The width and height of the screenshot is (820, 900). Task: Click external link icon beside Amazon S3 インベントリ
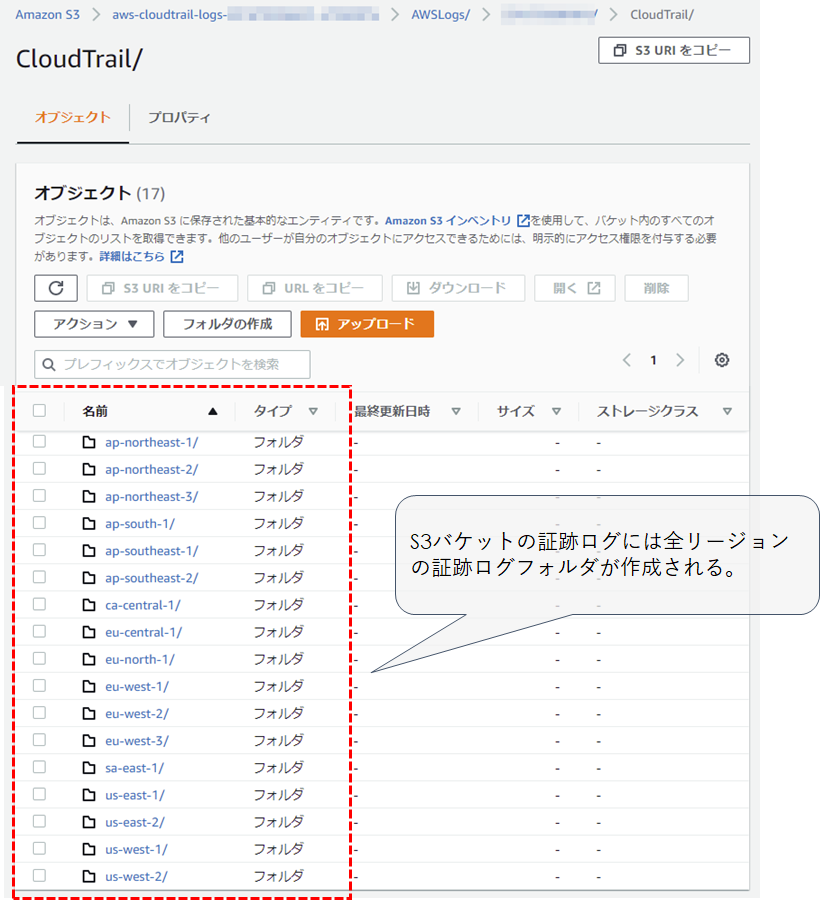tap(523, 220)
